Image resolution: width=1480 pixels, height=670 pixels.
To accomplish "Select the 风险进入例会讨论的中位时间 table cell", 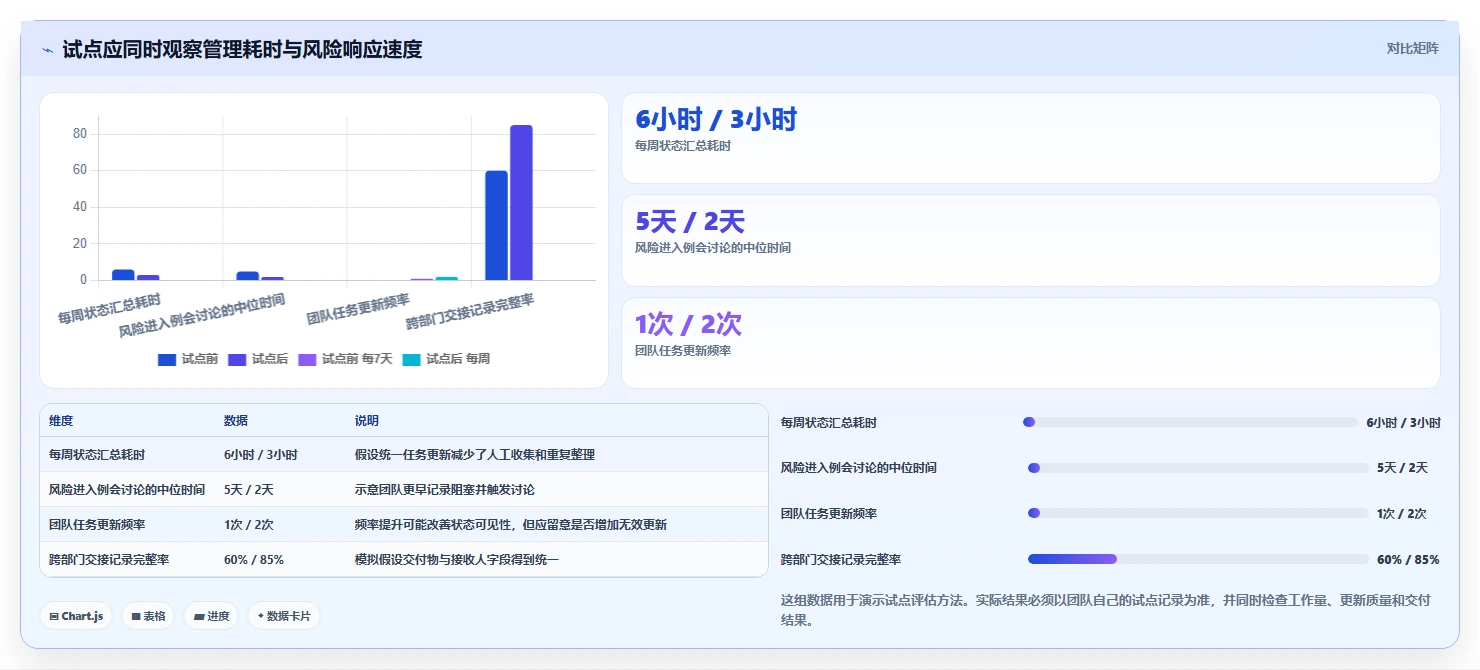I will pyautogui.click(x=127, y=490).
